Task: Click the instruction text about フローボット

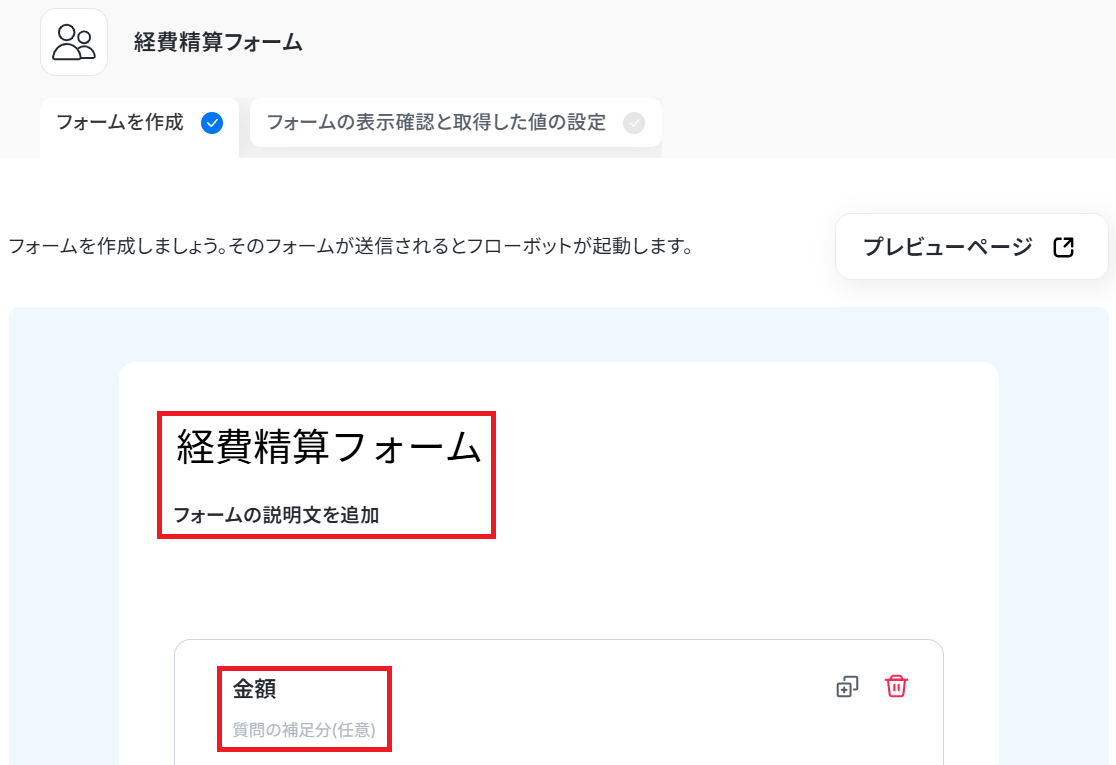Action: click(350, 246)
